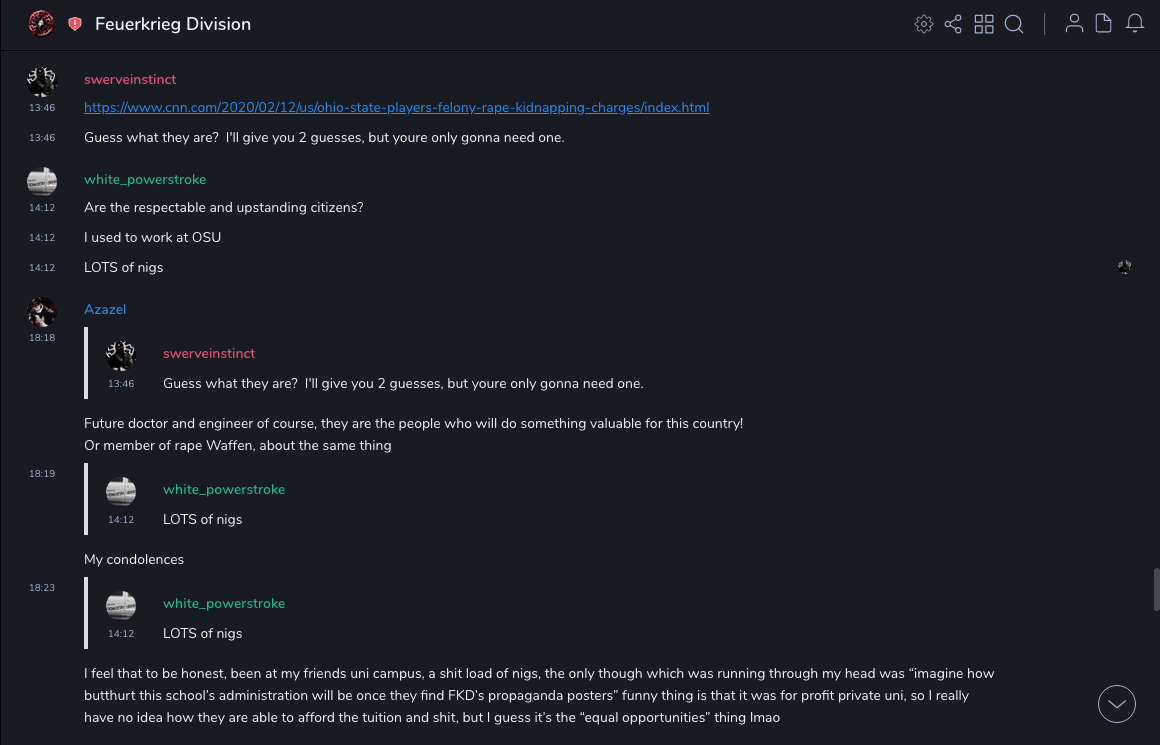
Task: Click the swerveinstinct username at top
Action: (x=130, y=79)
